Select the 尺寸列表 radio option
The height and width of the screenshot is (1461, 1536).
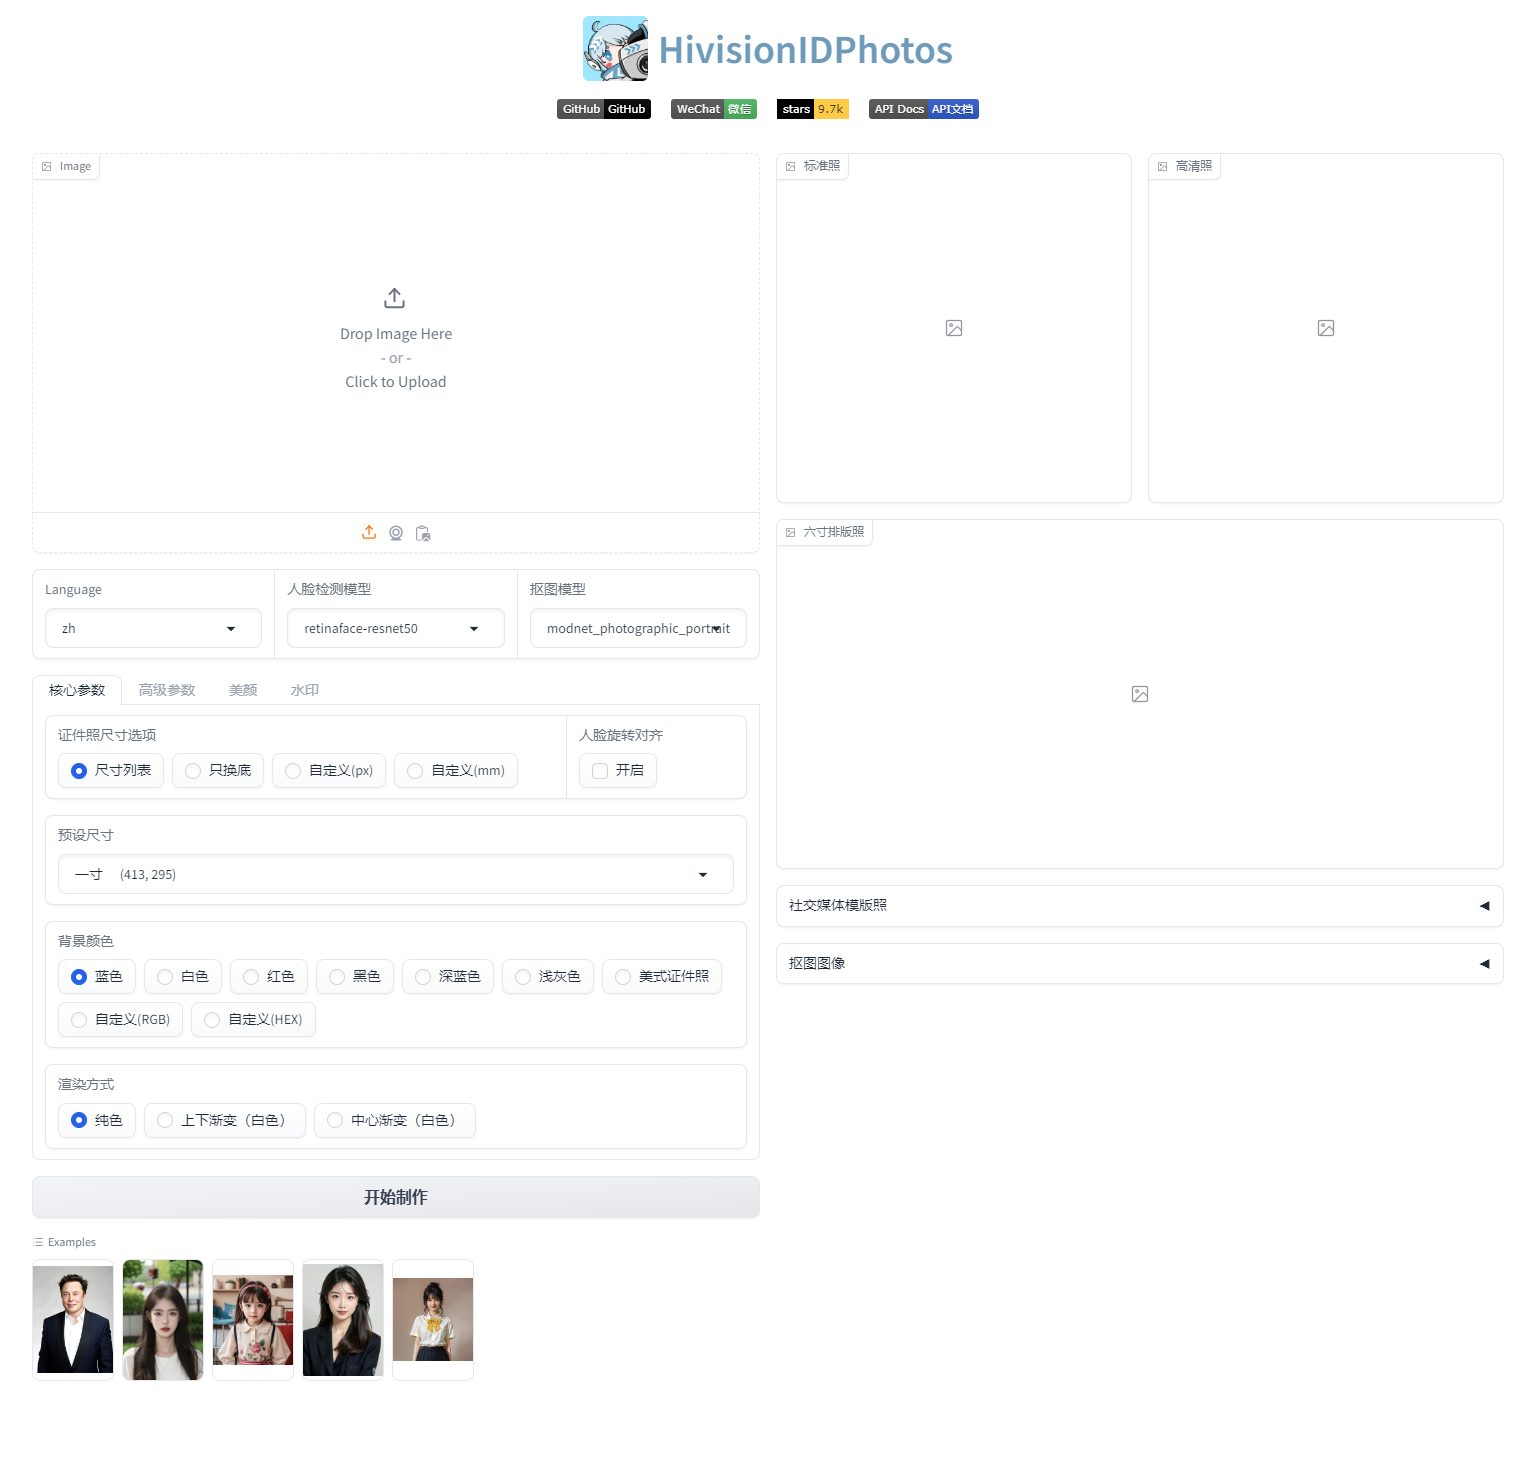(111, 770)
